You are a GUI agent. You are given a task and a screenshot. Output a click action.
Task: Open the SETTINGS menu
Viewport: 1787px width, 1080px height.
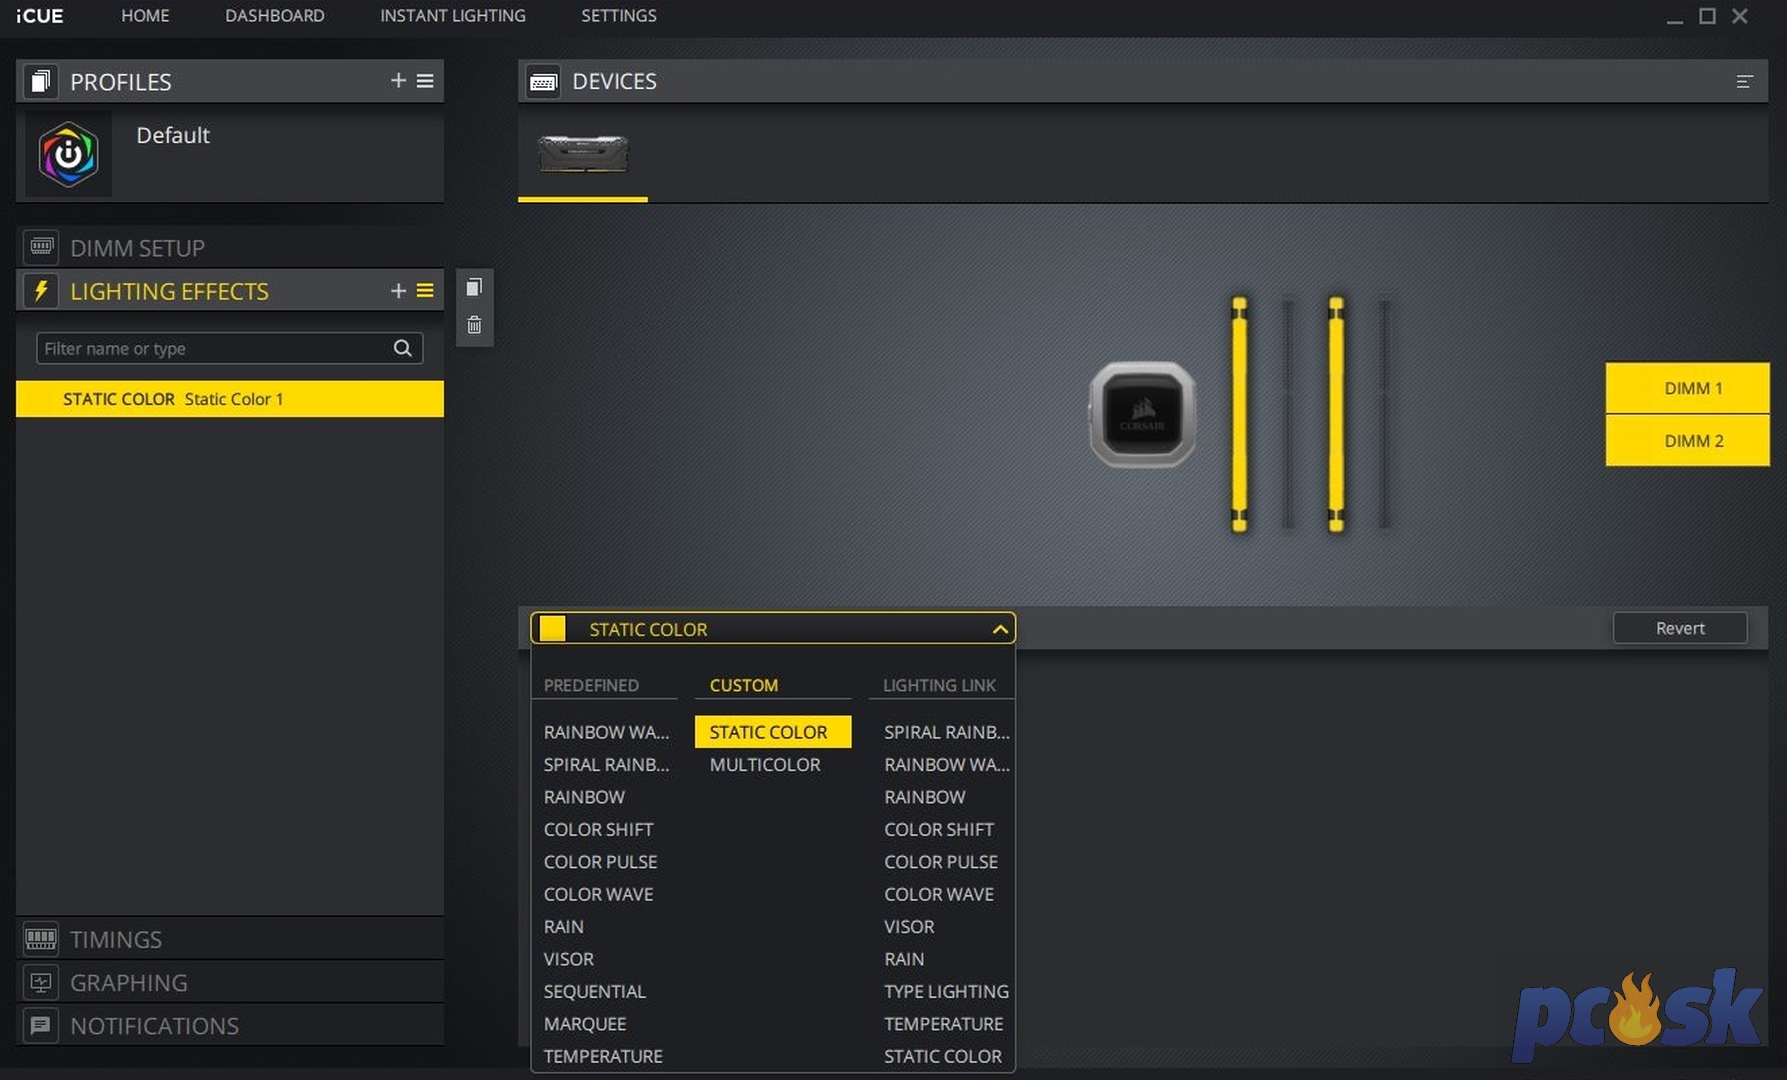coord(618,16)
